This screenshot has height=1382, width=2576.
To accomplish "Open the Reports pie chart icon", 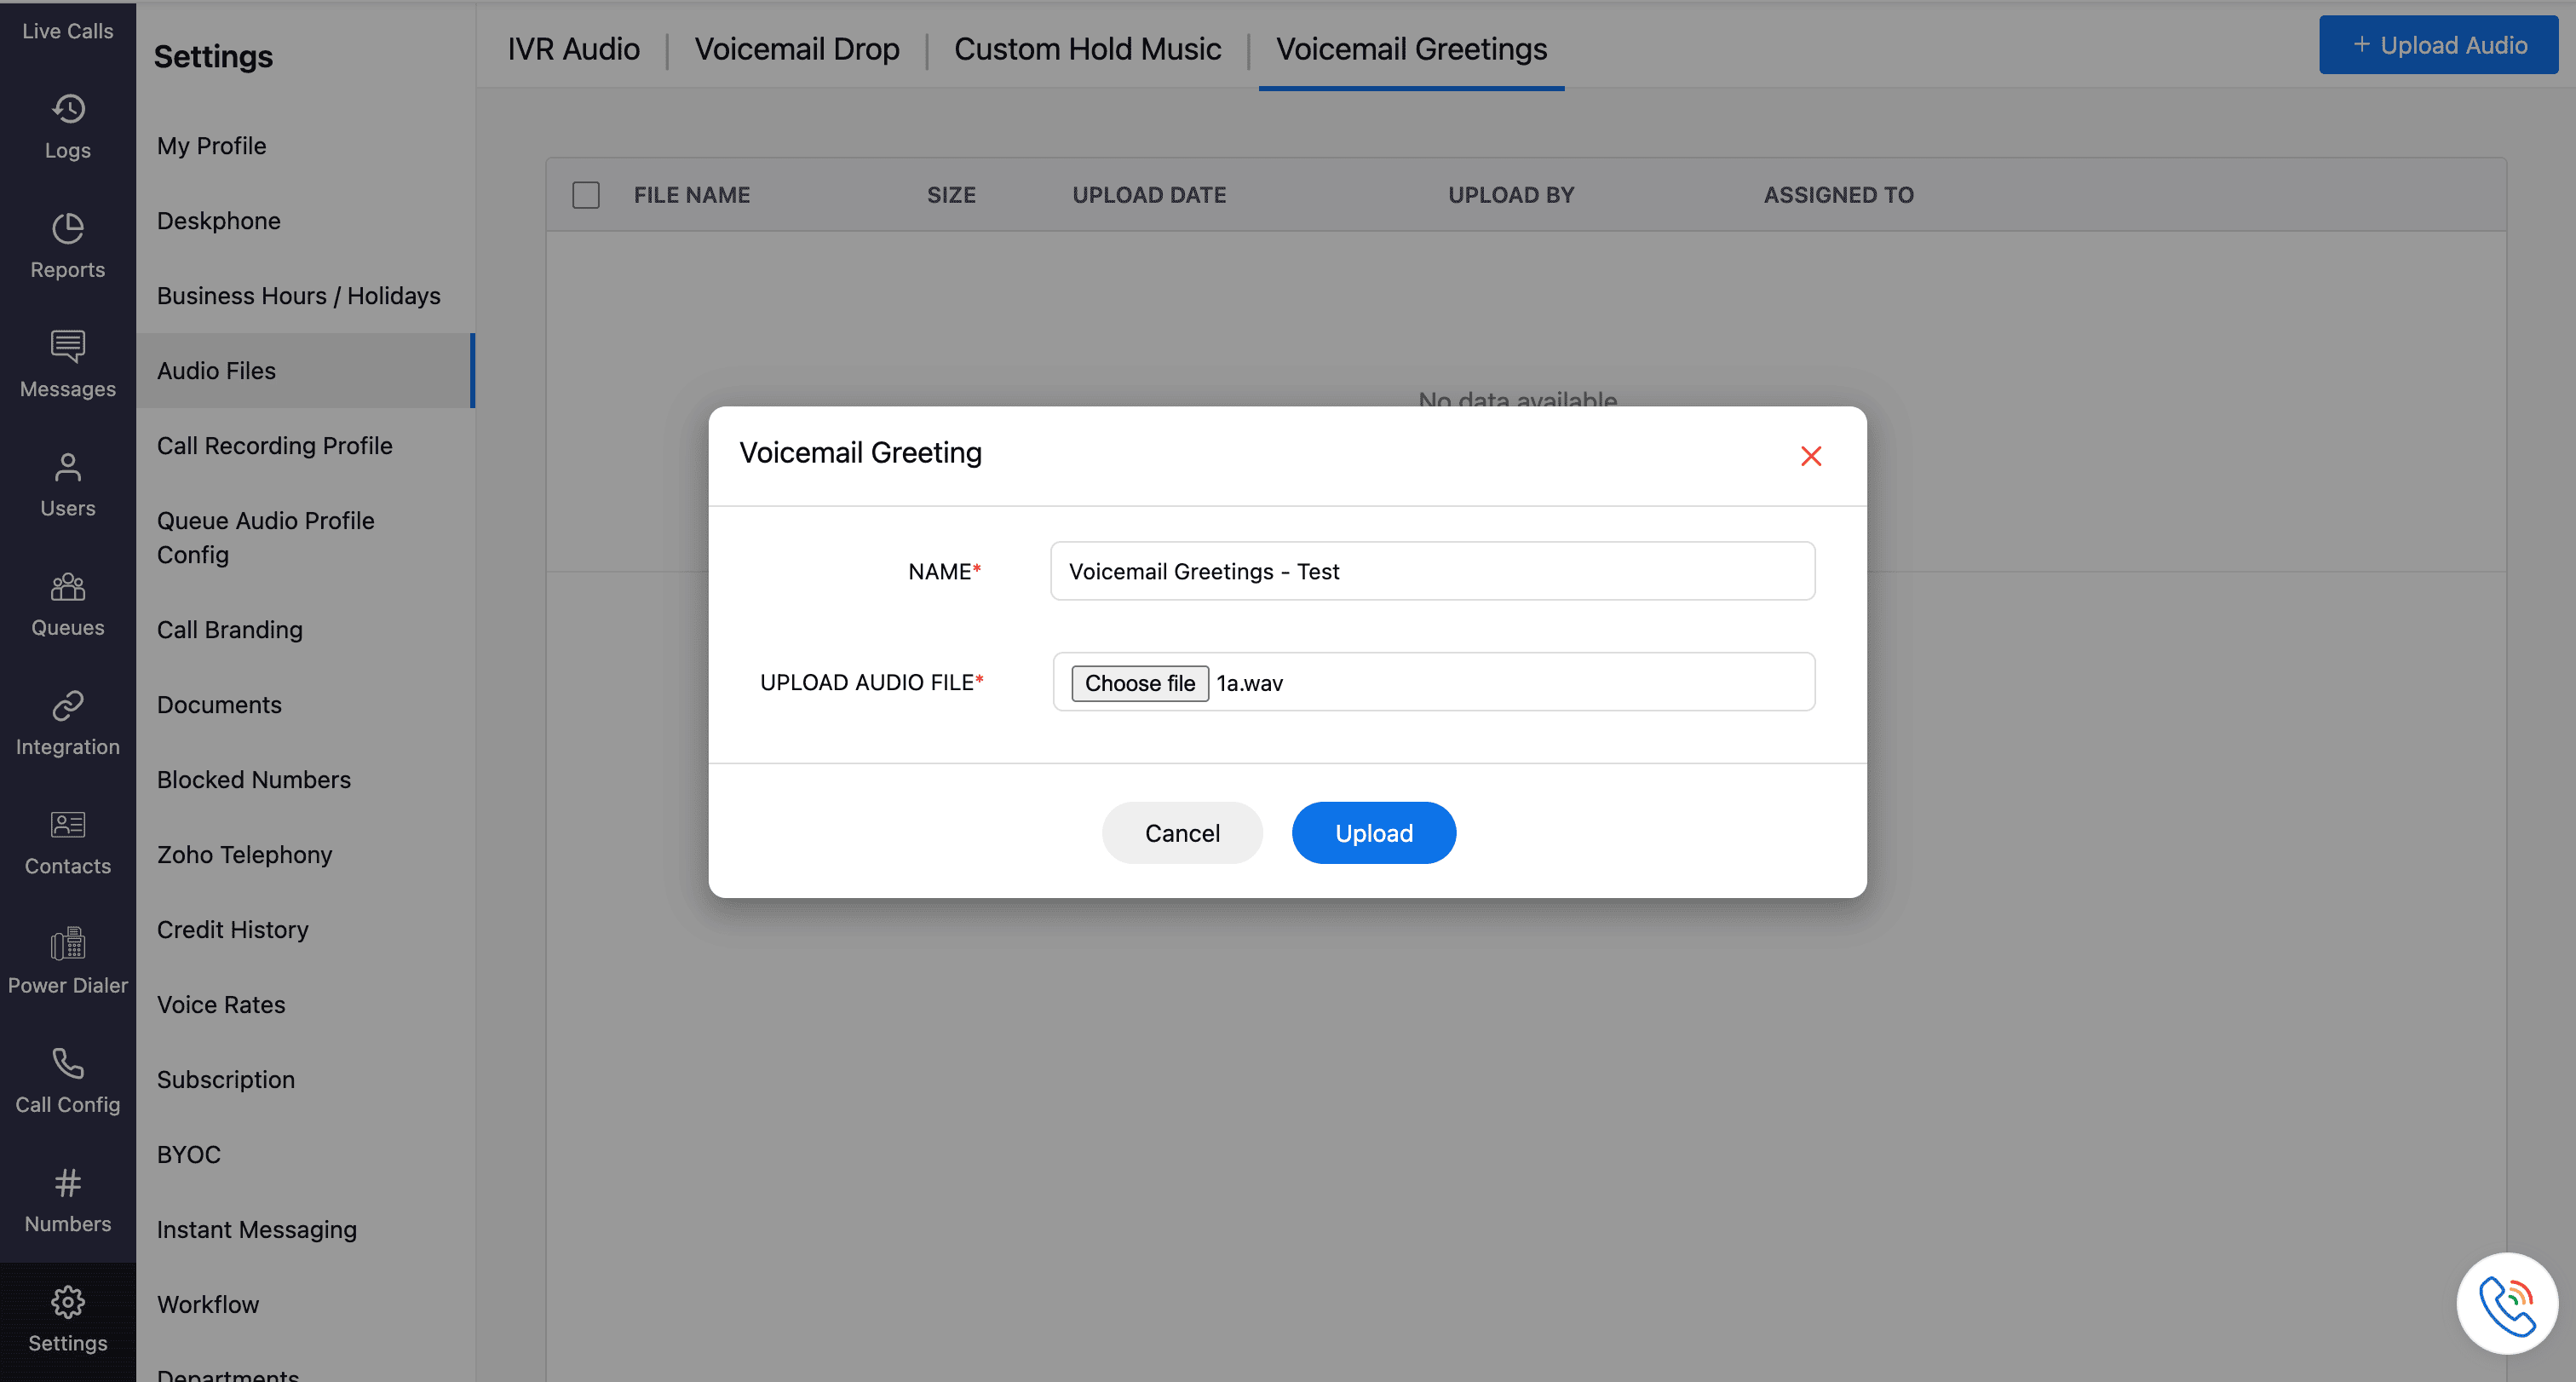I will (68, 229).
